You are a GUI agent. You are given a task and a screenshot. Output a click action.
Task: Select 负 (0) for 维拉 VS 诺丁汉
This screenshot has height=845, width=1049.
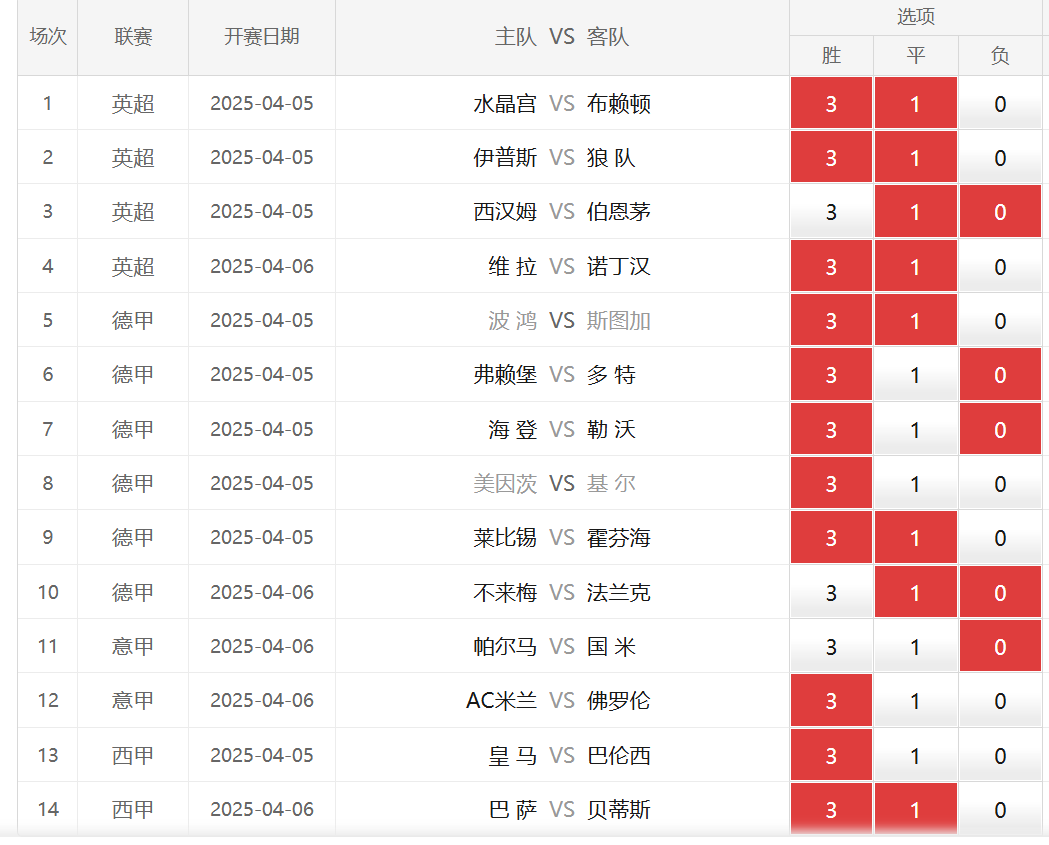point(1000,266)
